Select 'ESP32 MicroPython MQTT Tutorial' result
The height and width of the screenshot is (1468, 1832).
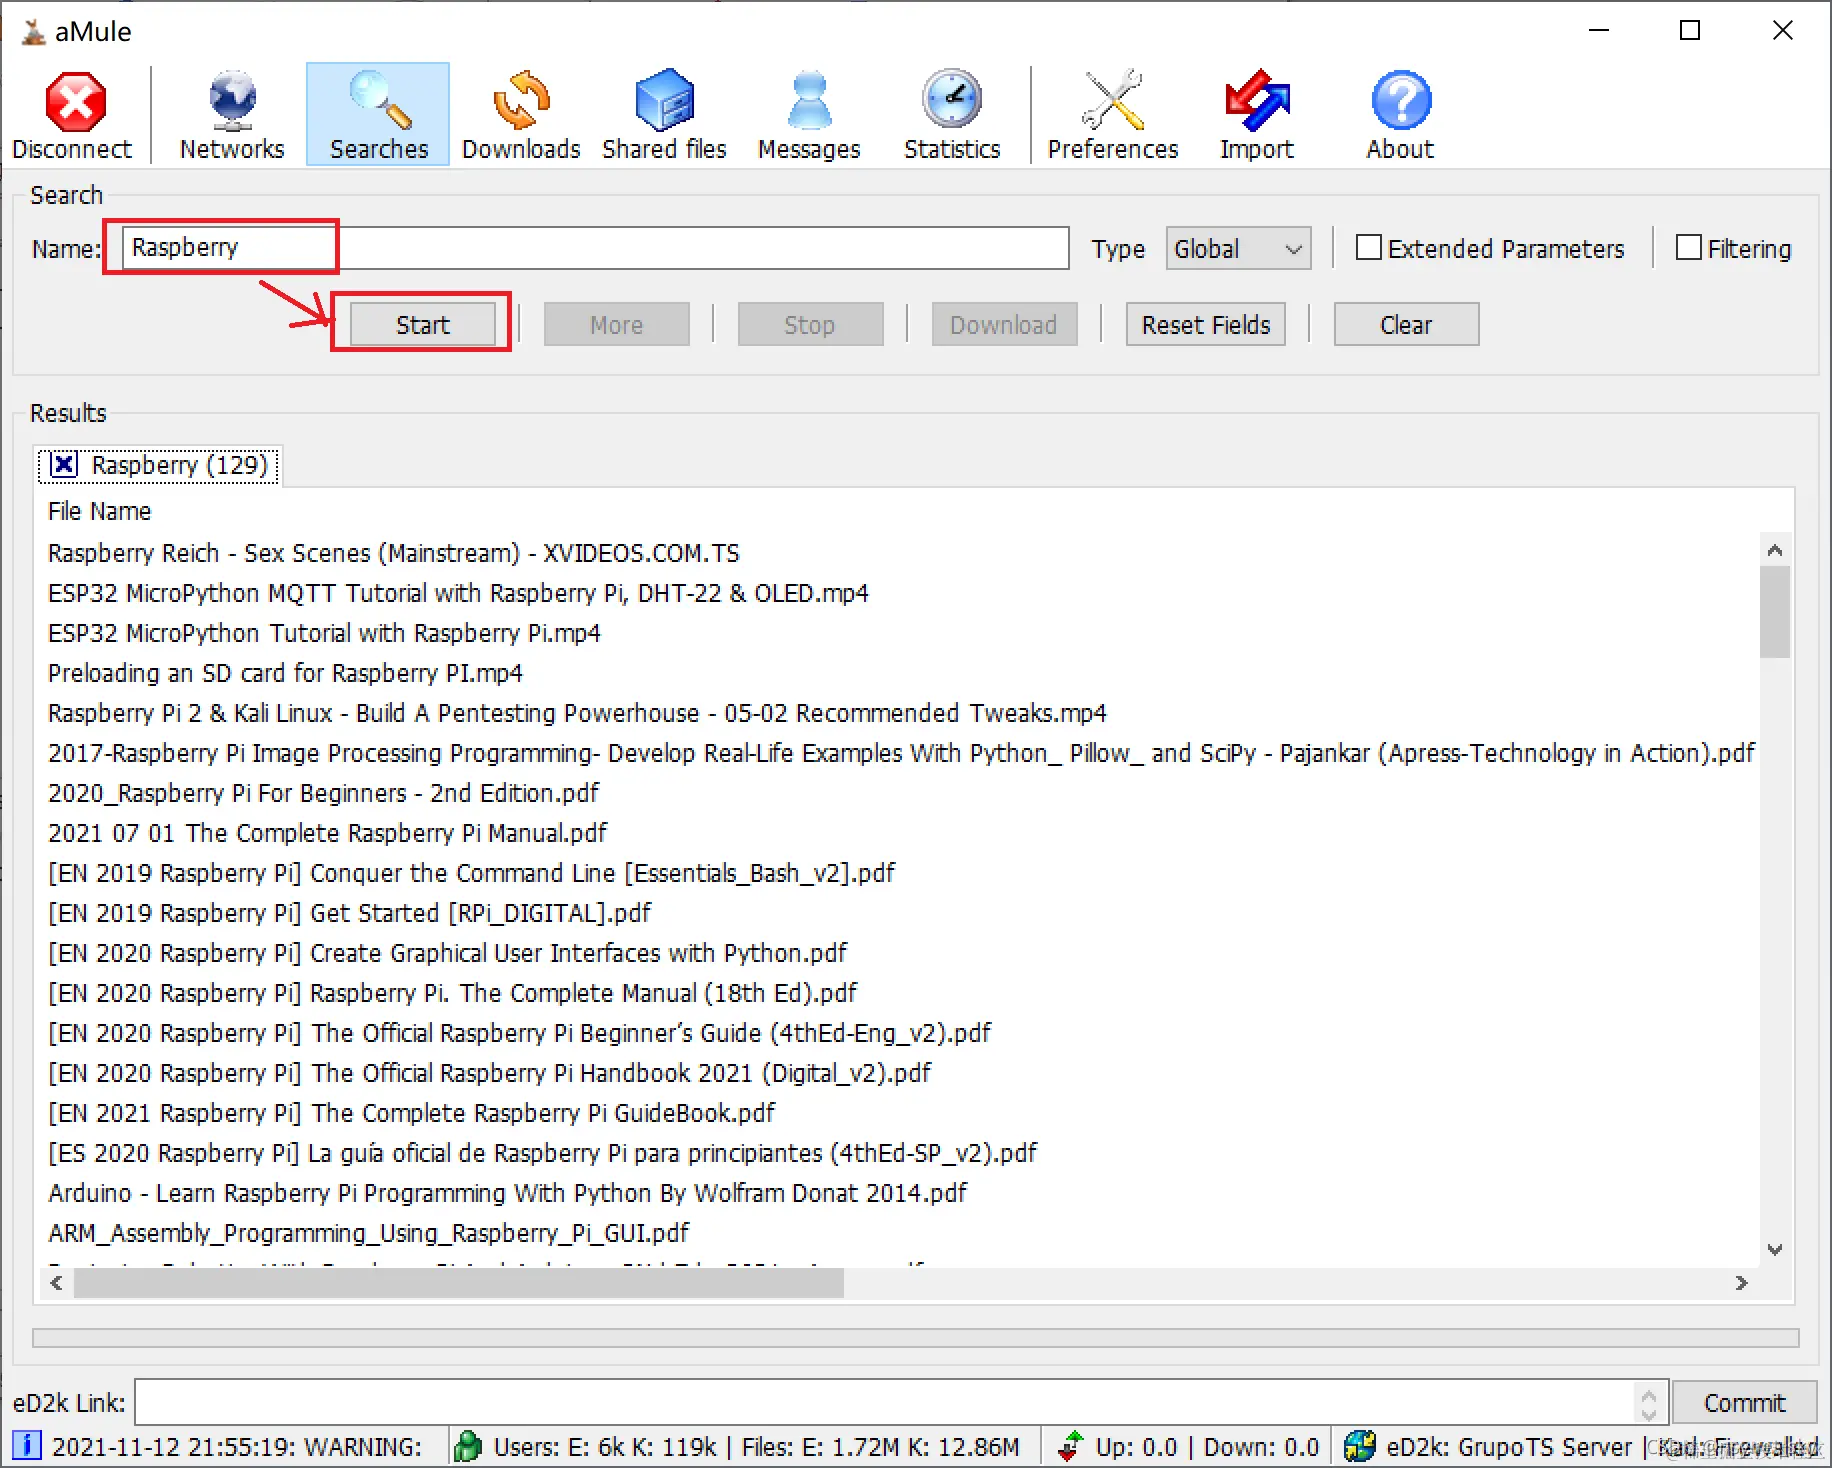tap(458, 593)
